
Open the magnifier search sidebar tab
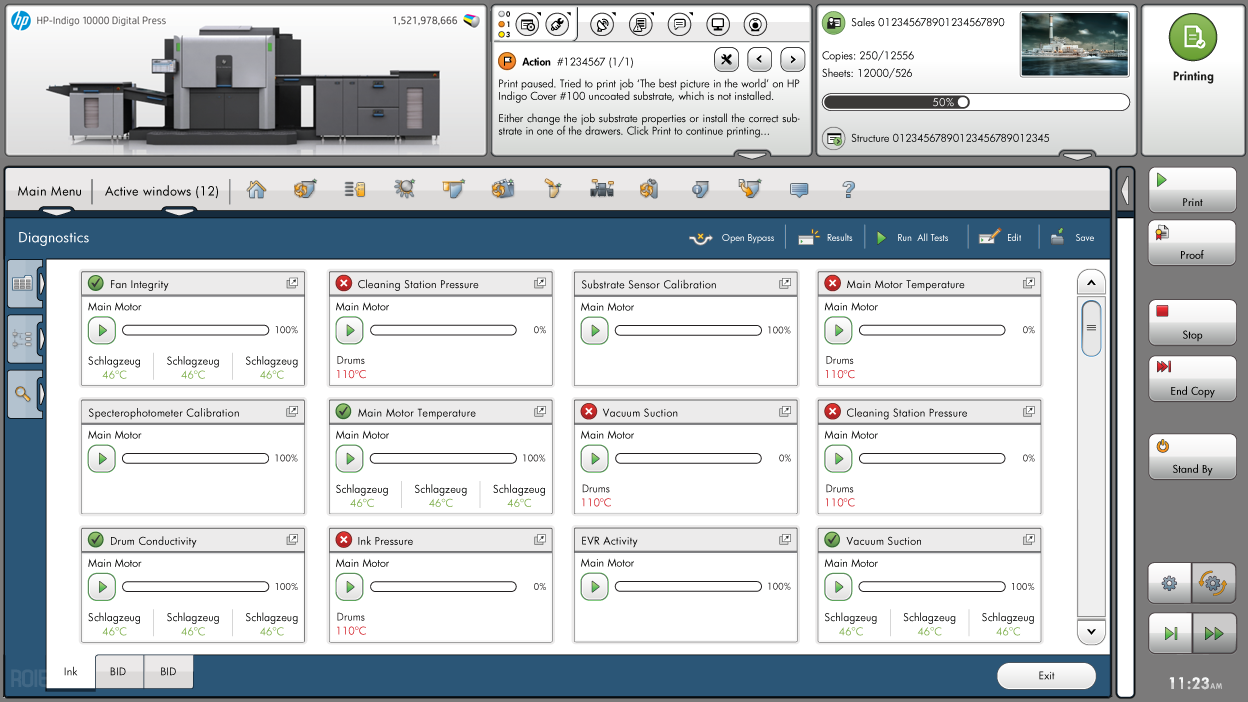click(22, 393)
